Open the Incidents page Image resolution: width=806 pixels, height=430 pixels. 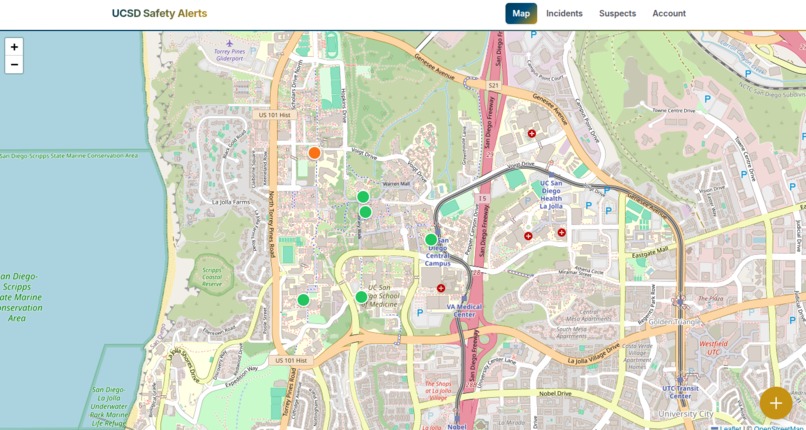pos(564,13)
